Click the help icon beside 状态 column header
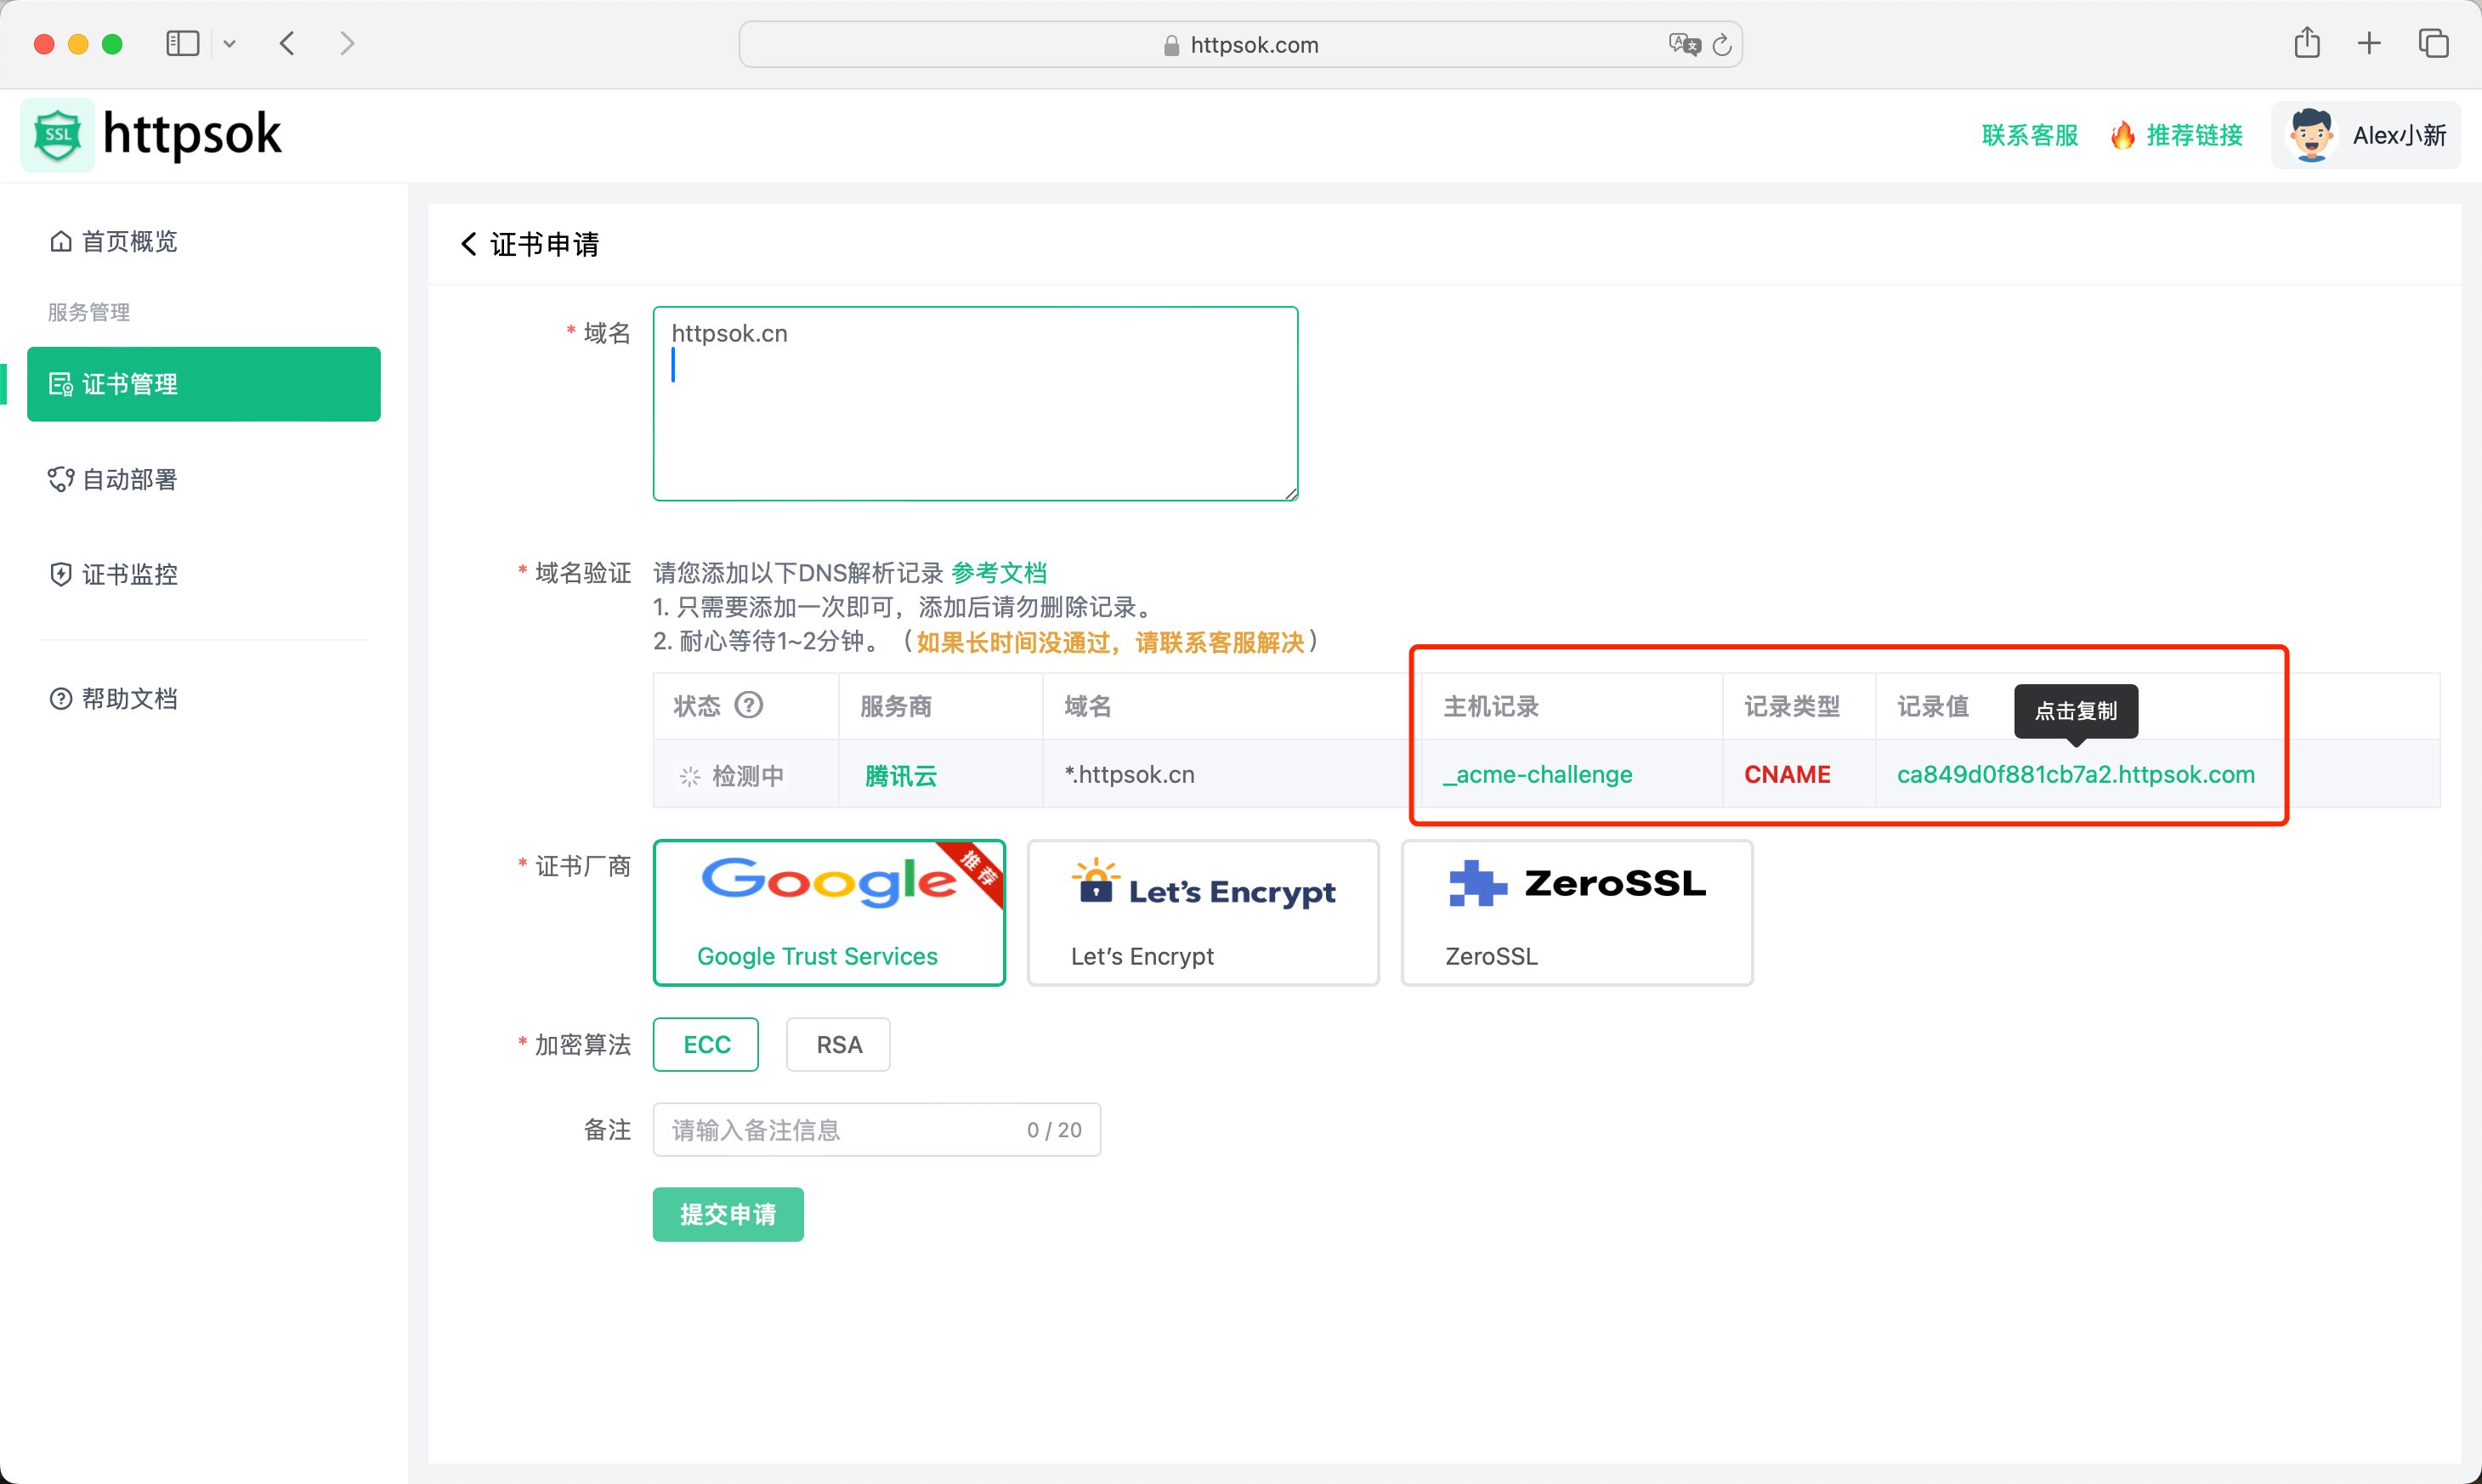The image size is (2482, 1484). point(749,706)
